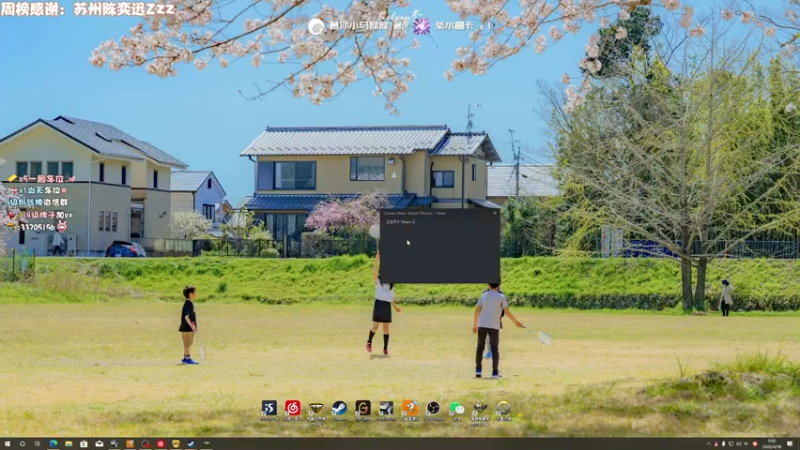The height and width of the screenshot is (450, 800).
Task: Open Microsoft Store from the taskbar
Action: (x=84, y=444)
